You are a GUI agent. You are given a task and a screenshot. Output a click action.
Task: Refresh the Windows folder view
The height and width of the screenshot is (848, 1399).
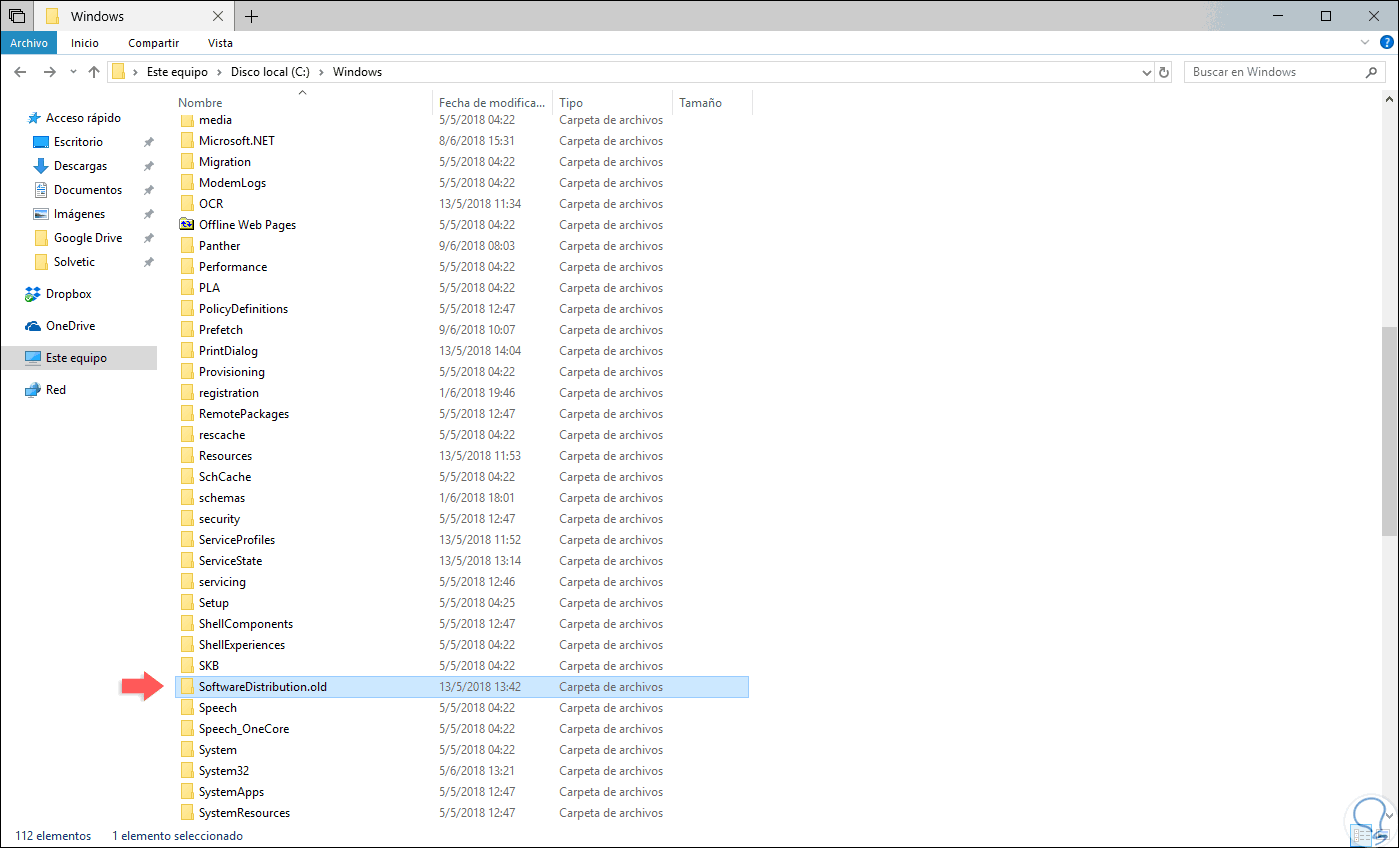[1164, 72]
